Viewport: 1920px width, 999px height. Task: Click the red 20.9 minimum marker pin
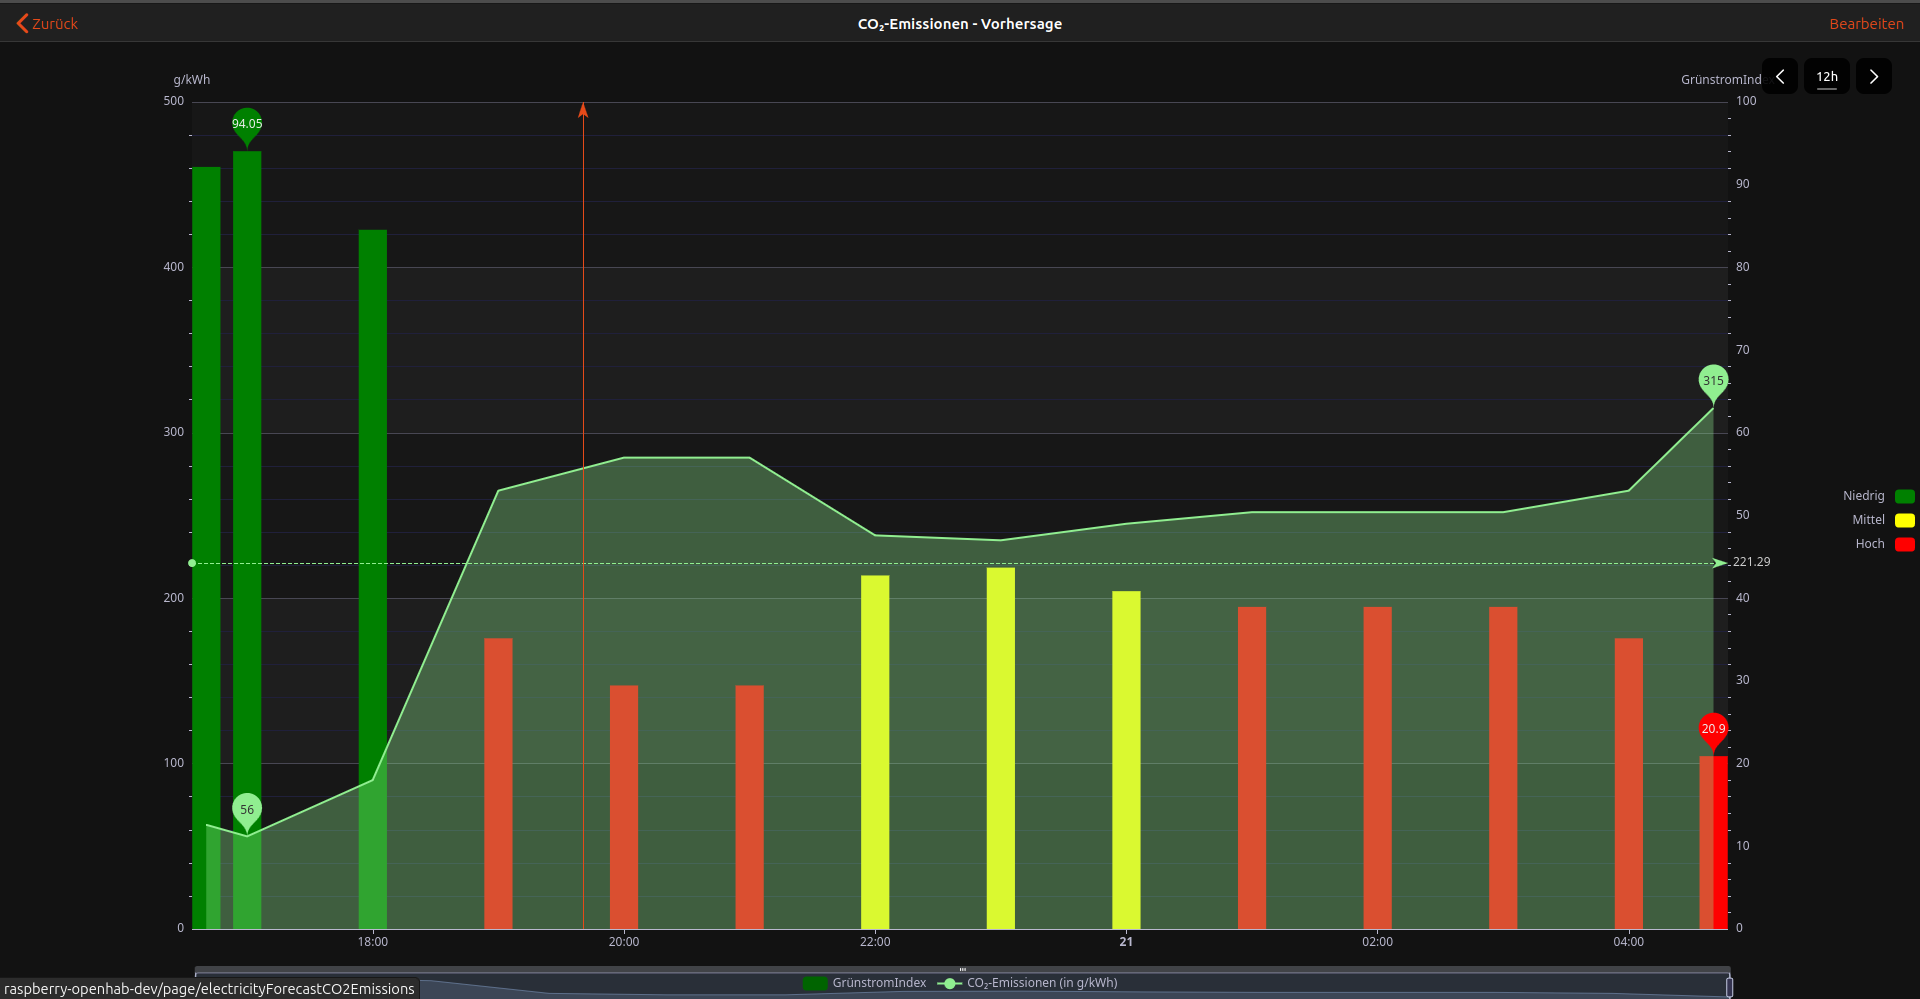(x=1713, y=728)
